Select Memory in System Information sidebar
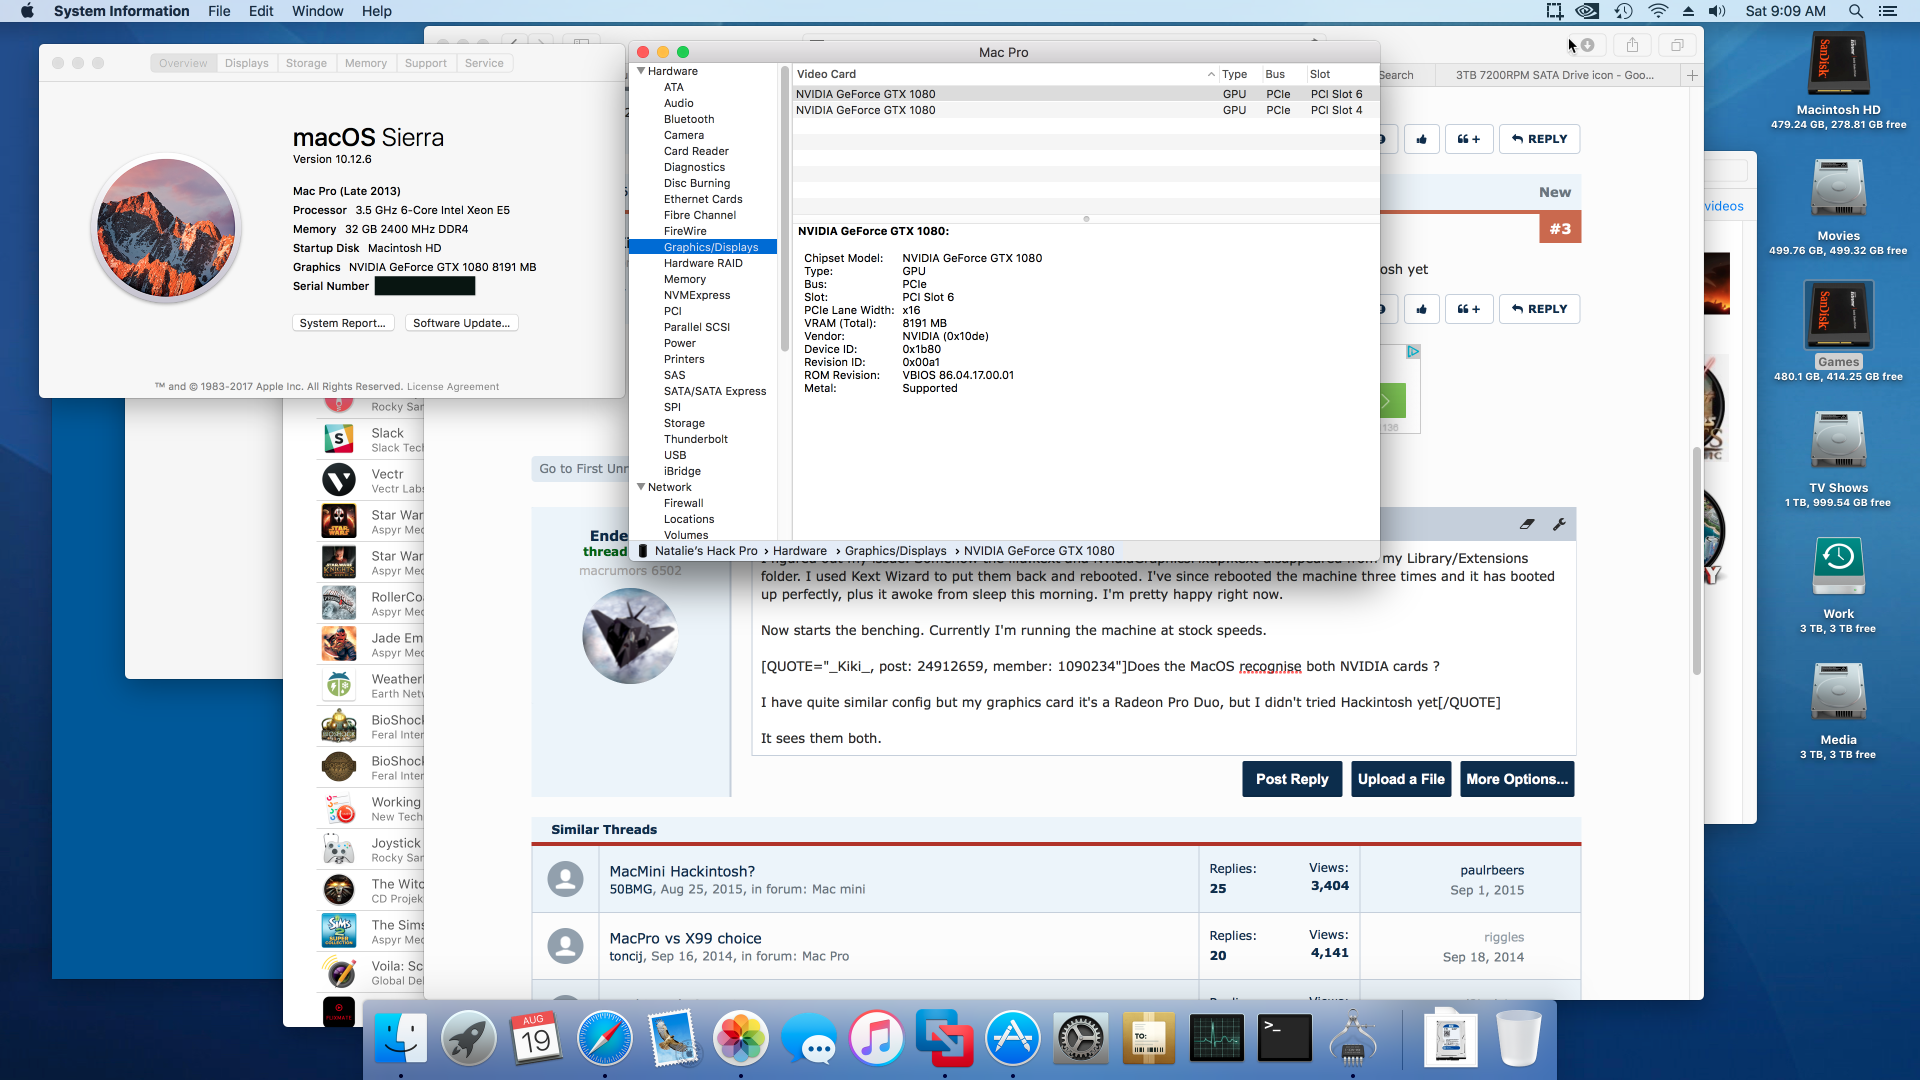1920x1080 pixels. (x=685, y=279)
